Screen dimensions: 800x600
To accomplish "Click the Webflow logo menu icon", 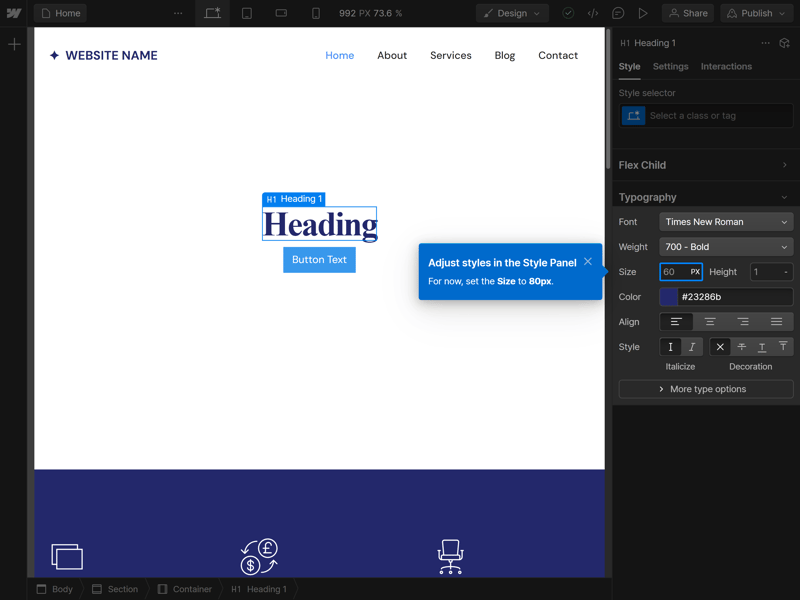I will (14, 13).
